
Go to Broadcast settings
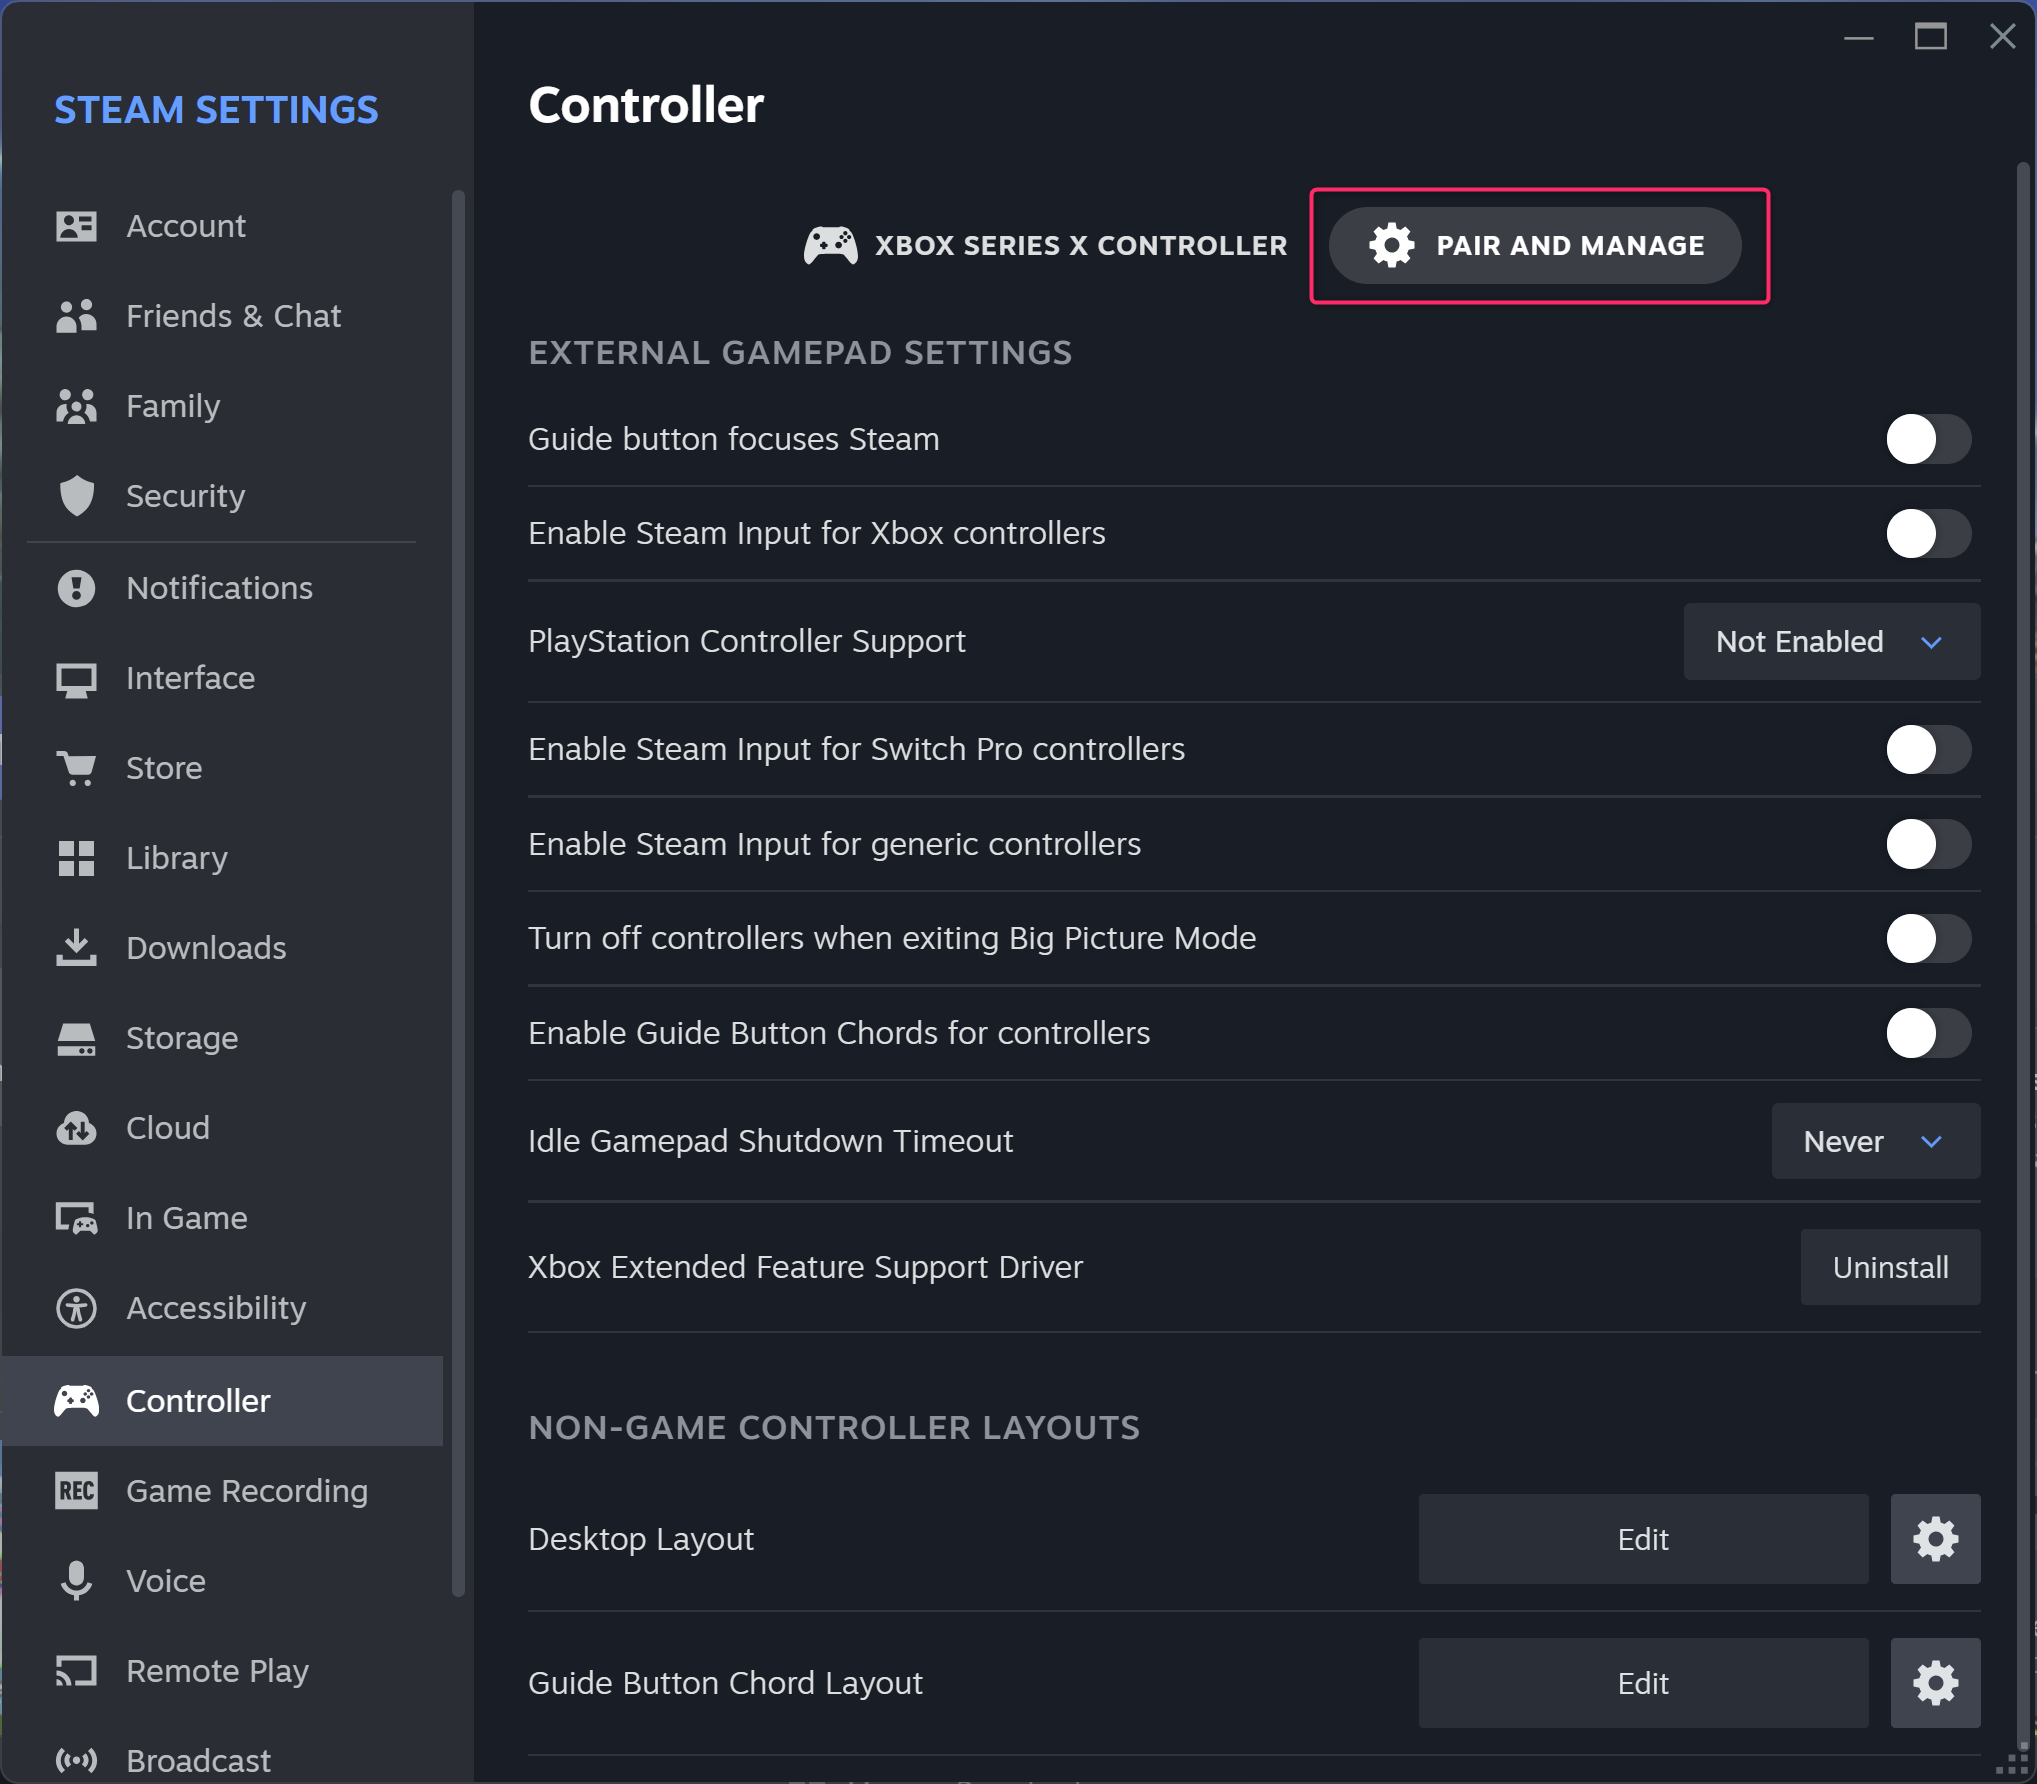tap(222, 1760)
